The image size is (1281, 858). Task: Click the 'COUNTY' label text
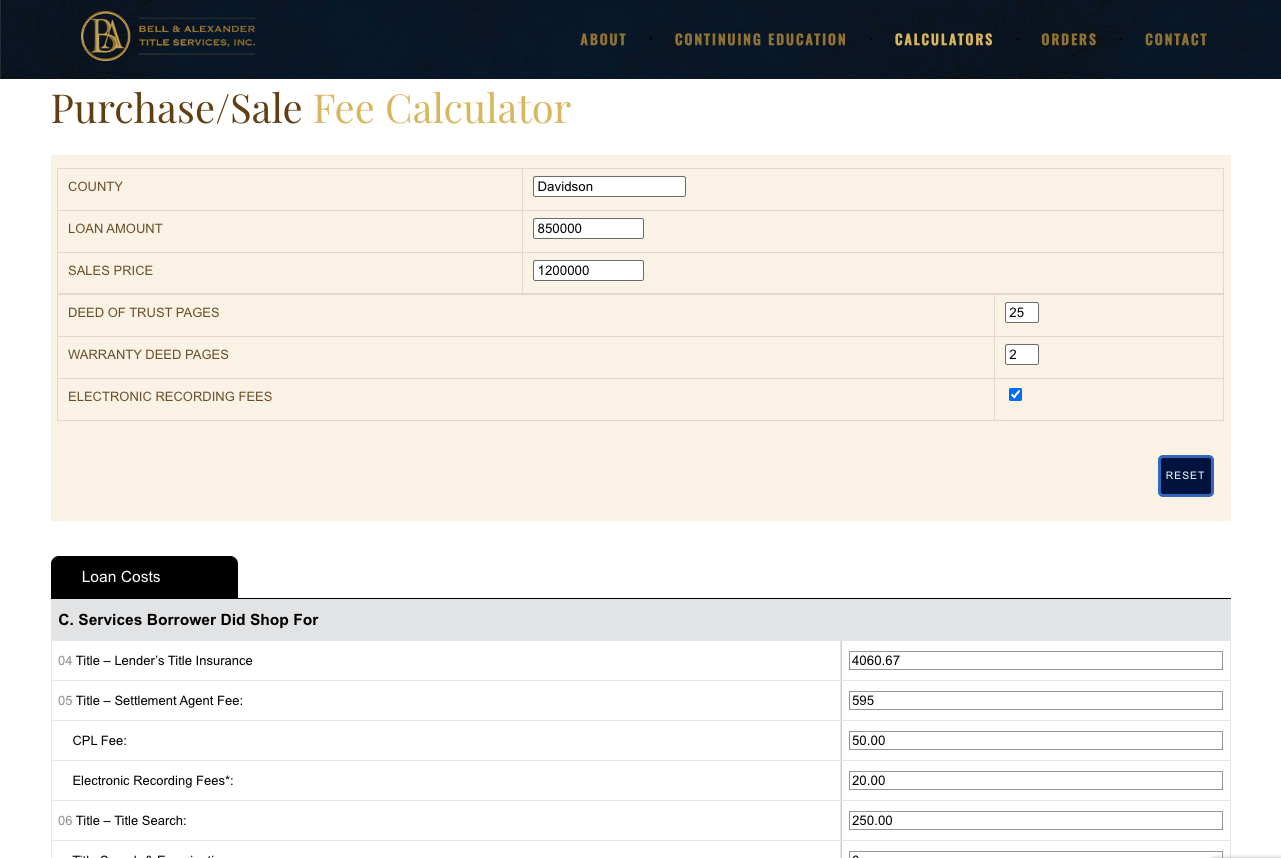pyautogui.click(x=95, y=187)
